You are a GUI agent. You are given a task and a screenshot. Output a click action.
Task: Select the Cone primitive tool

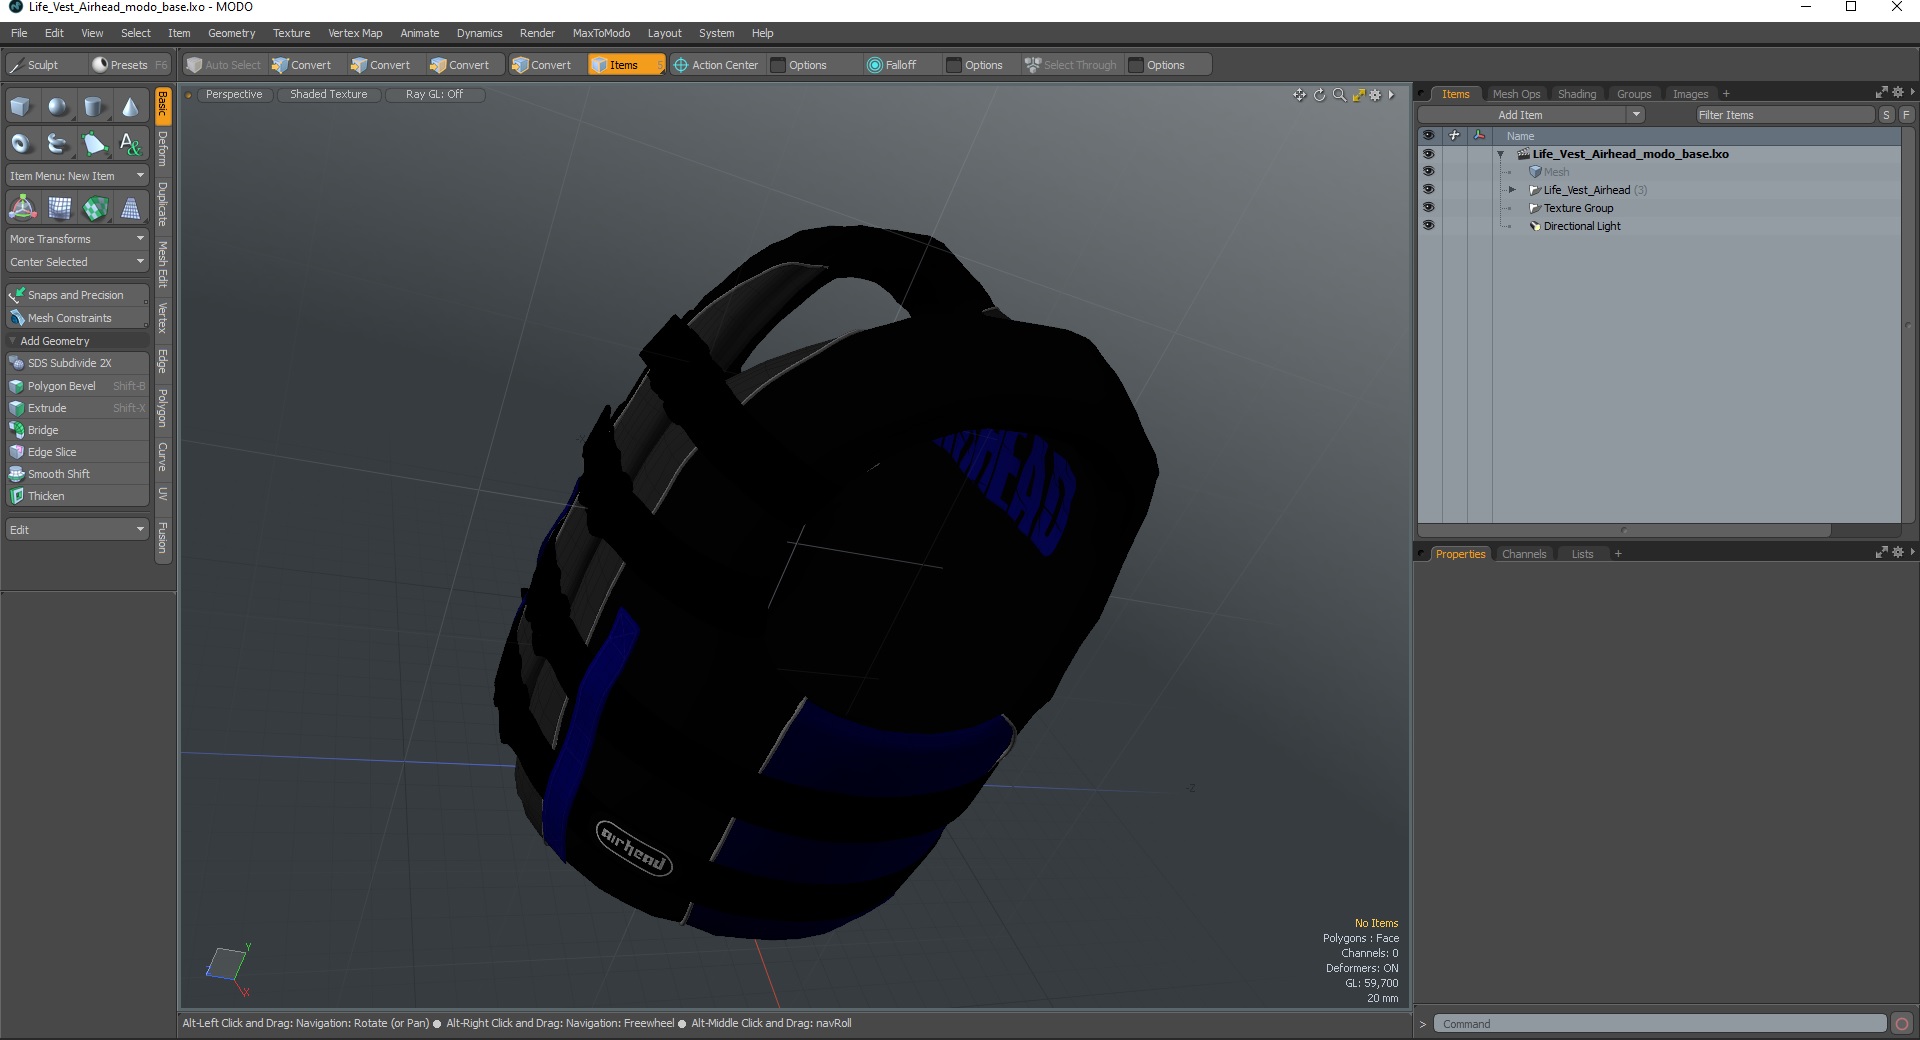point(130,106)
